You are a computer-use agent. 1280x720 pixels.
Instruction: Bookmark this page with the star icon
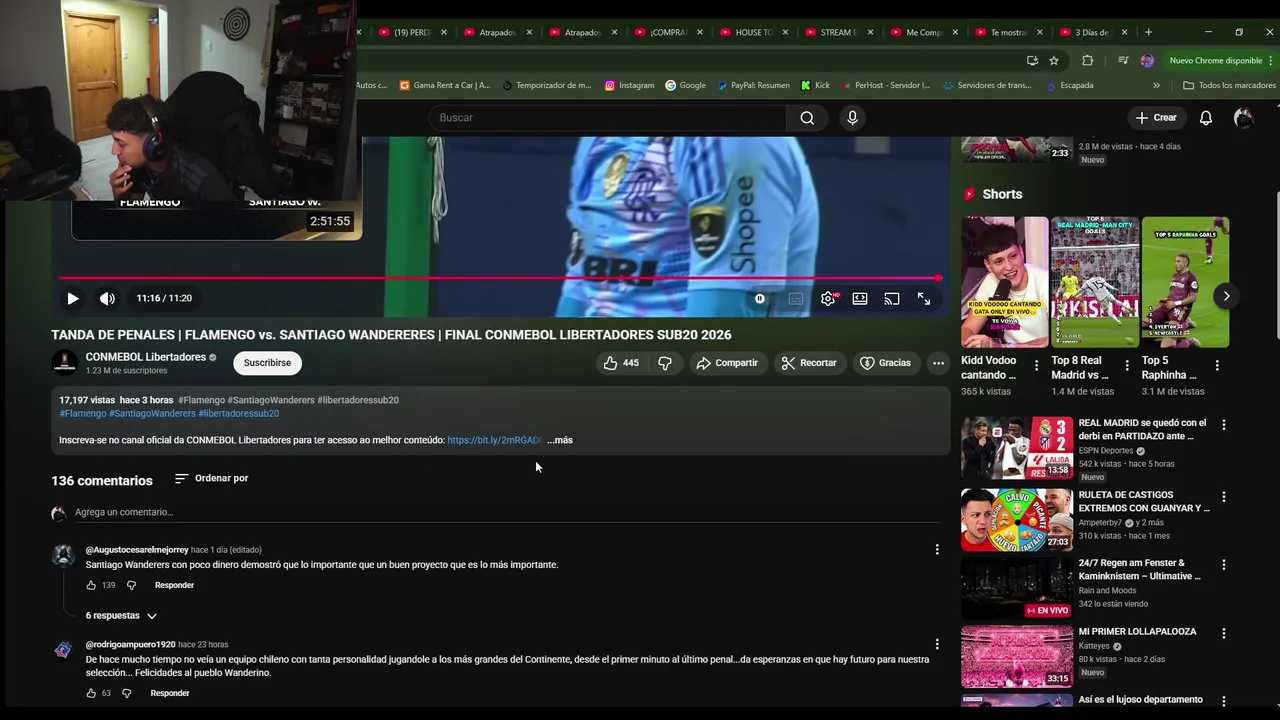click(1054, 60)
